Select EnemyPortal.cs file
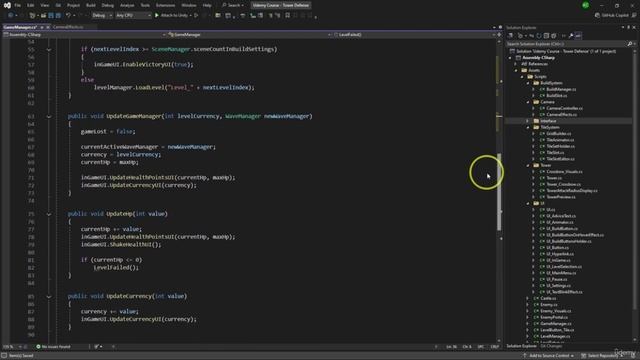The width and height of the screenshot is (640, 360). (x=553, y=317)
